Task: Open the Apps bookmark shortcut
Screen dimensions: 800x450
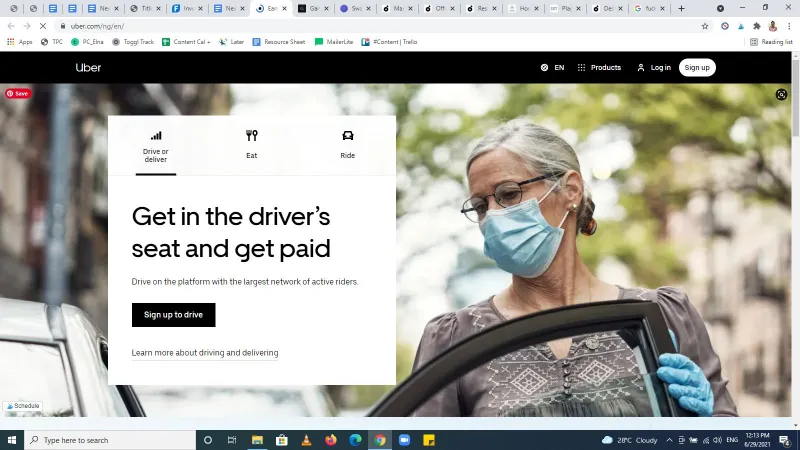Action: coord(19,42)
